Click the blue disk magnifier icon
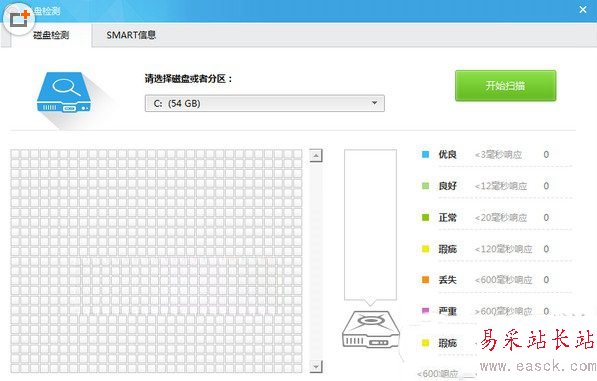 click(x=64, y=92)
